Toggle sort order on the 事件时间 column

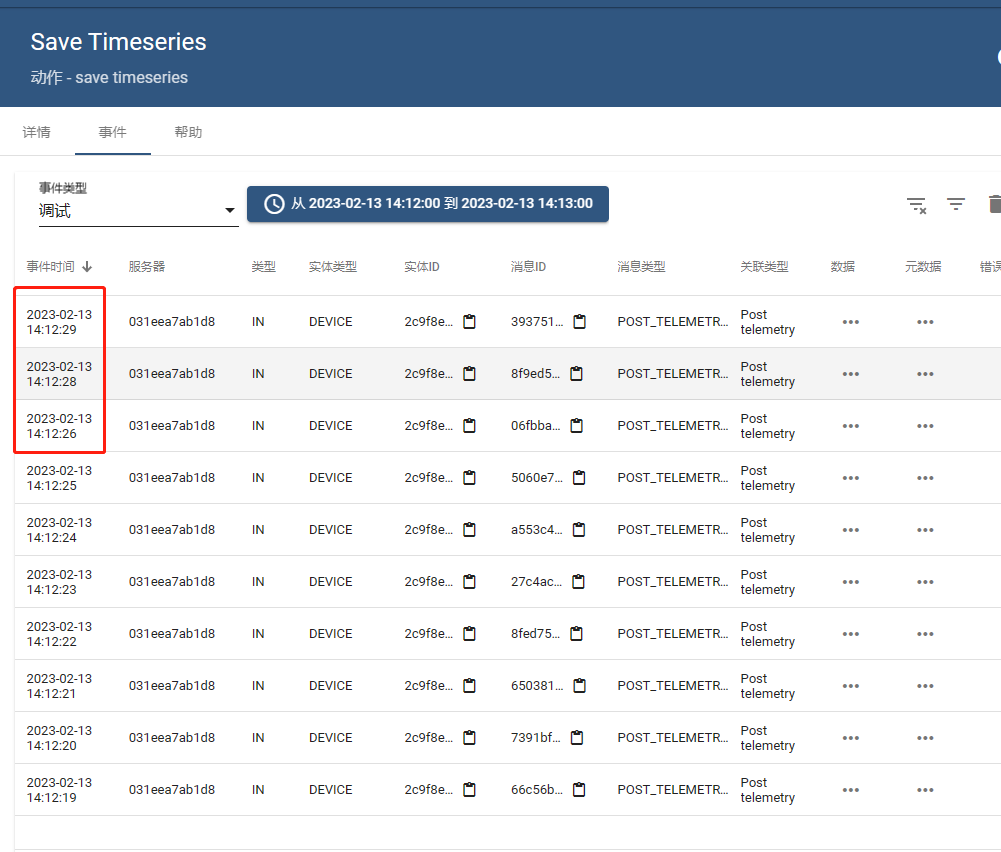pos(59,267)
